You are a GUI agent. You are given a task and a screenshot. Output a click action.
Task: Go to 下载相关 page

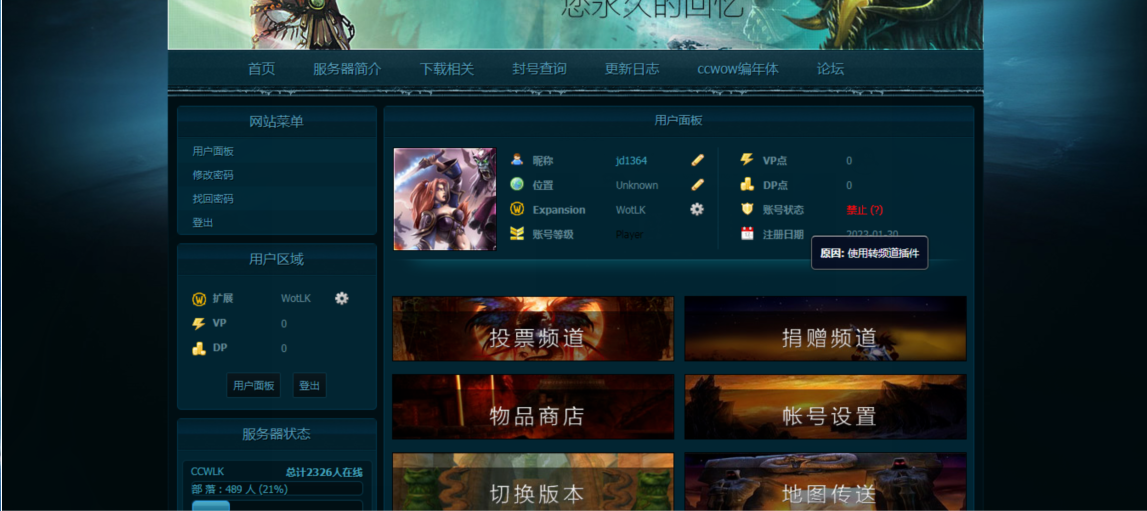pyautogui.click(x=446, y=69)
